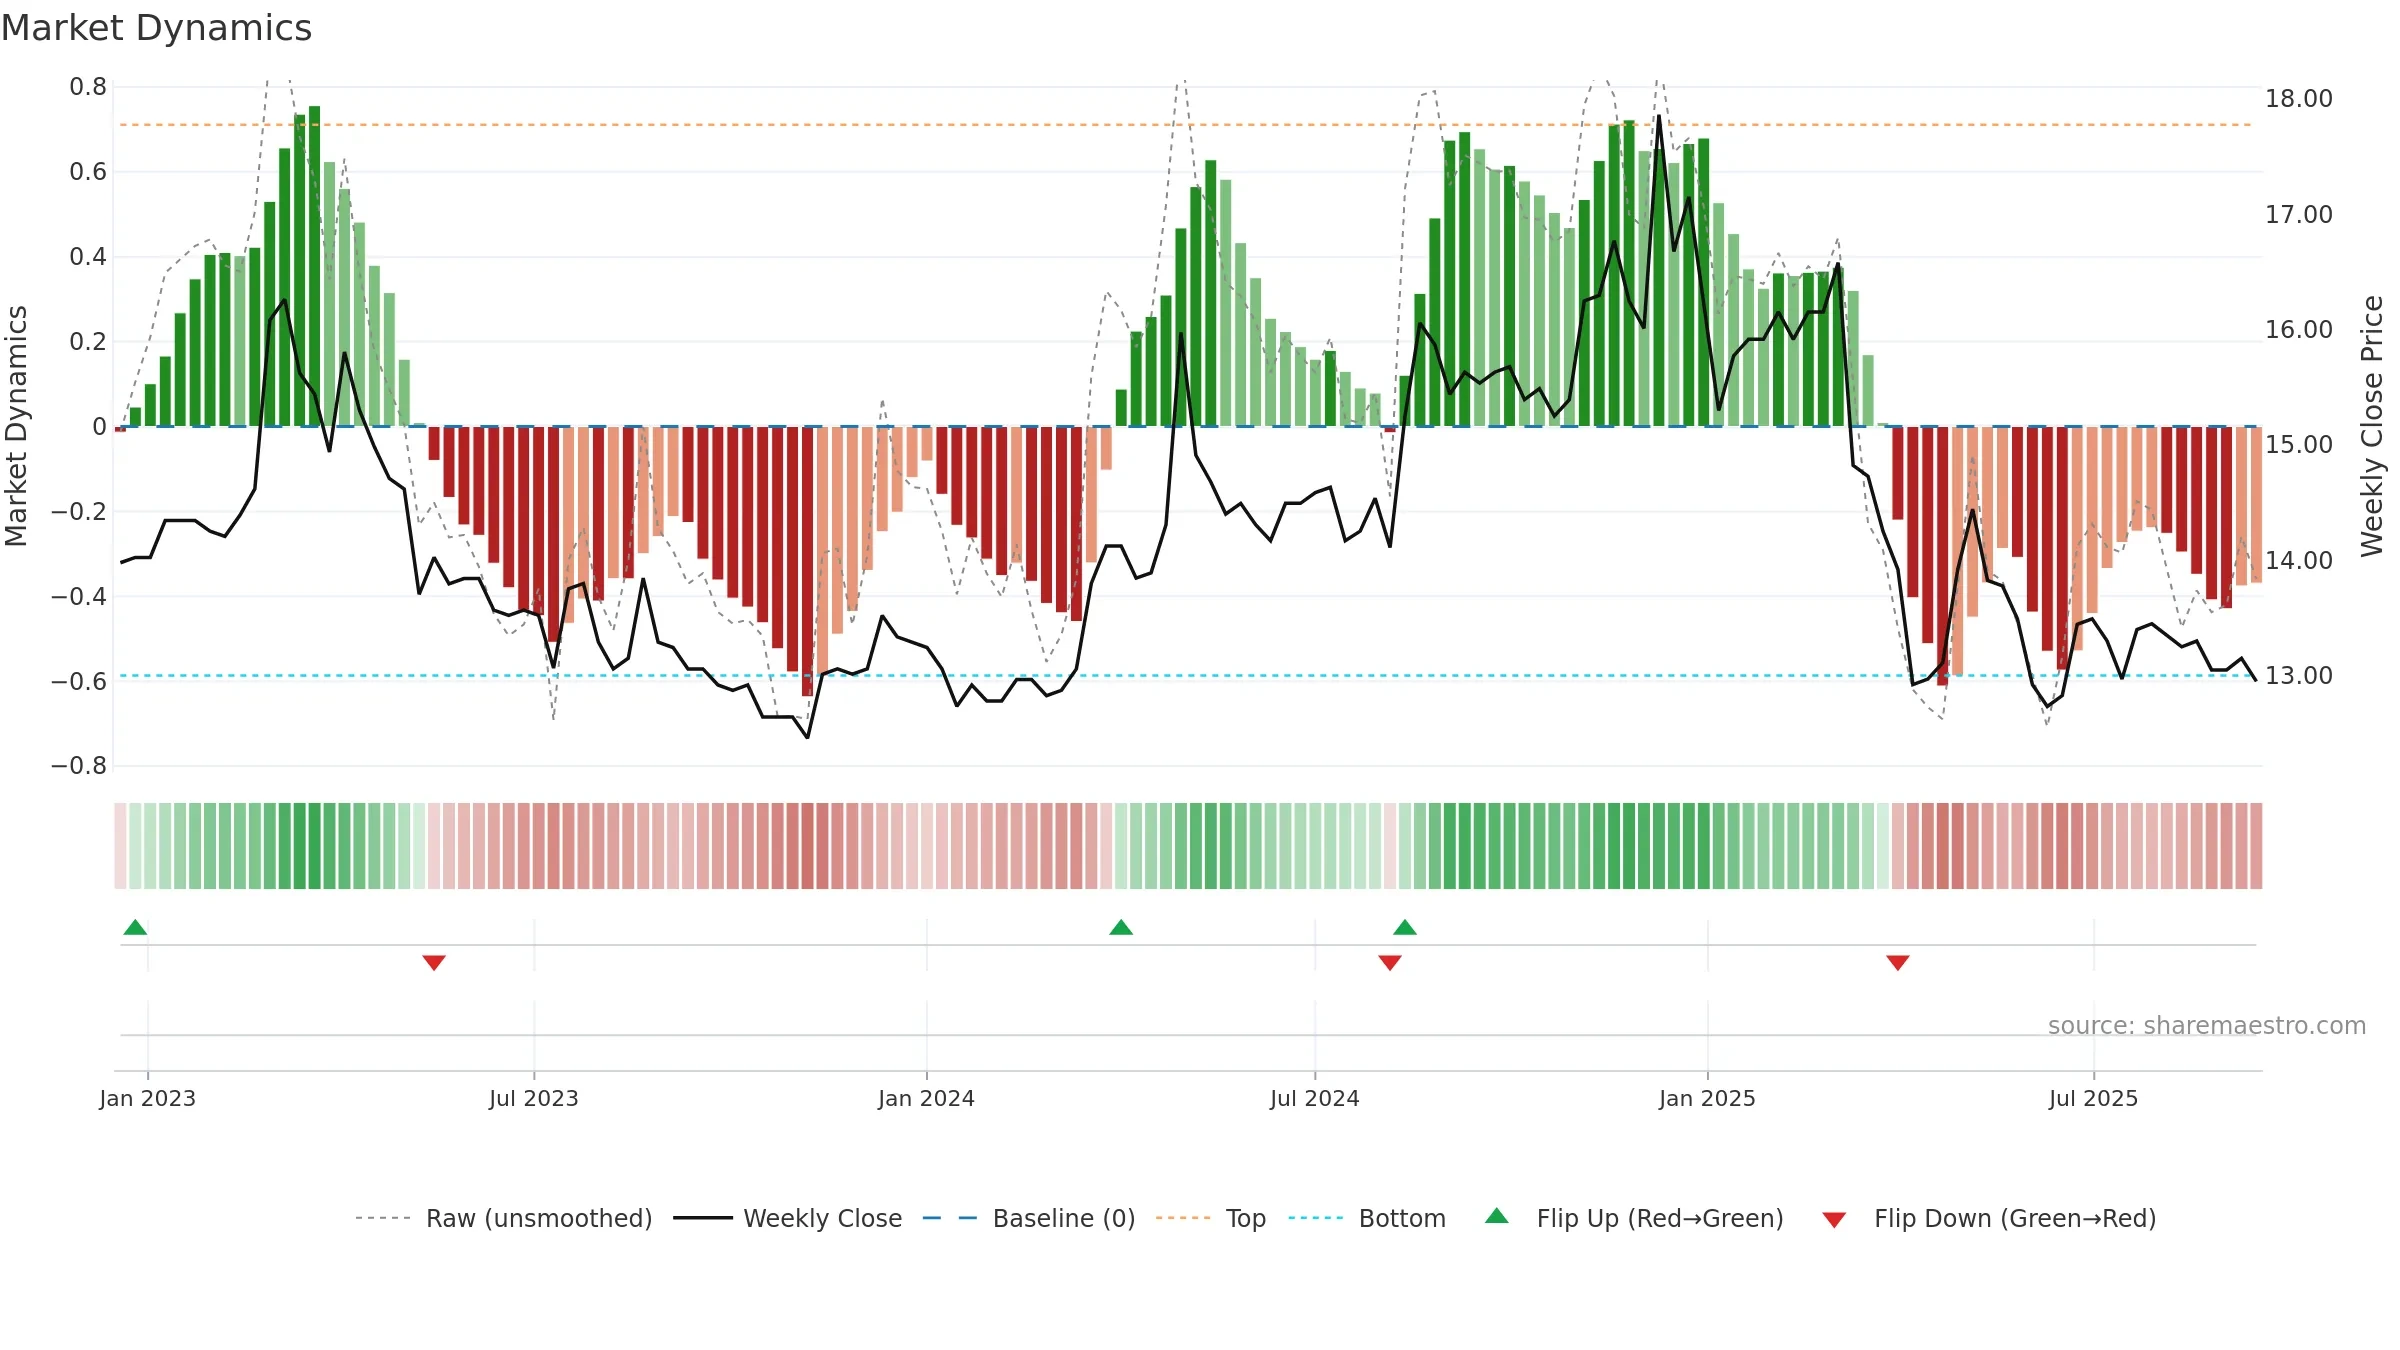Click the 16.00 price axis label

[x=2299, y=330]
